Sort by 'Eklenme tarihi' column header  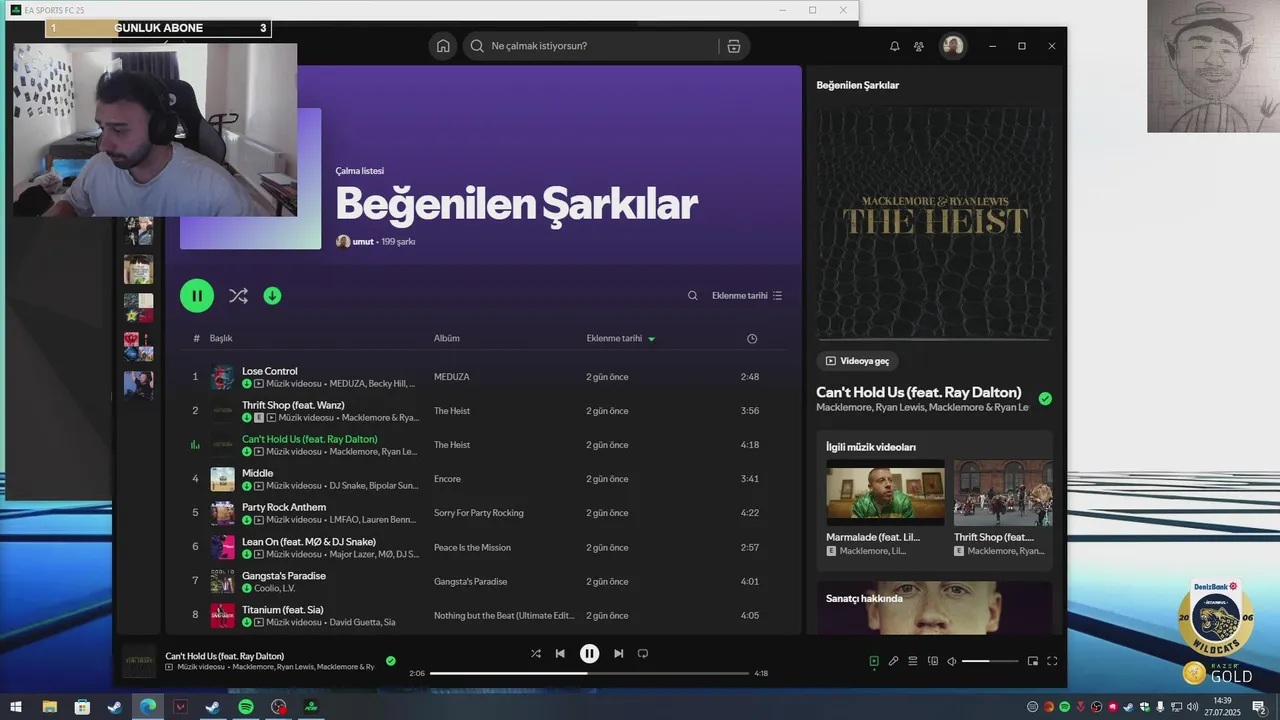[x=620, y=338]
